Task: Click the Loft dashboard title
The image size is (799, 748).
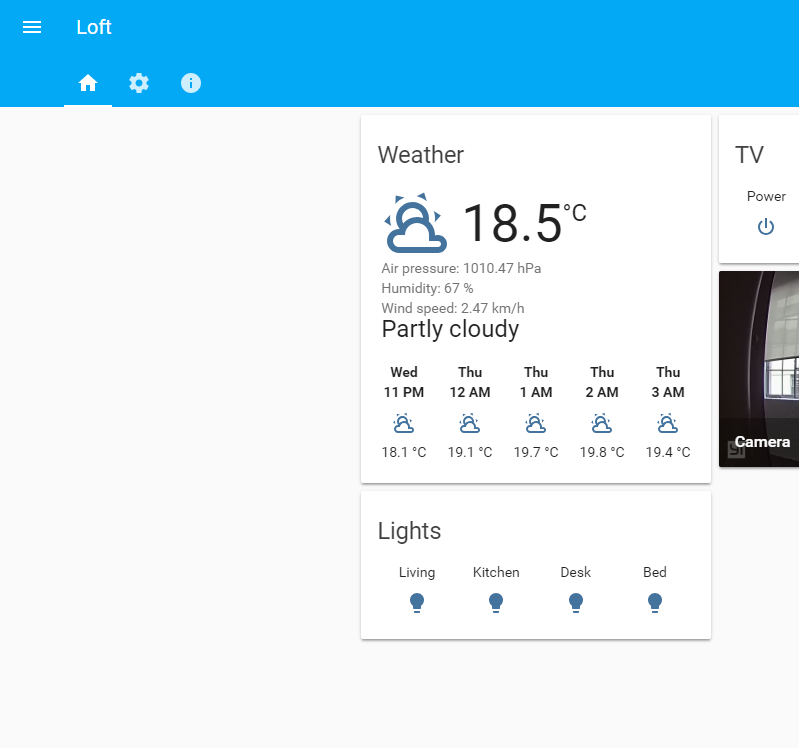Action: pyautogui.click(x=94, y=27)
